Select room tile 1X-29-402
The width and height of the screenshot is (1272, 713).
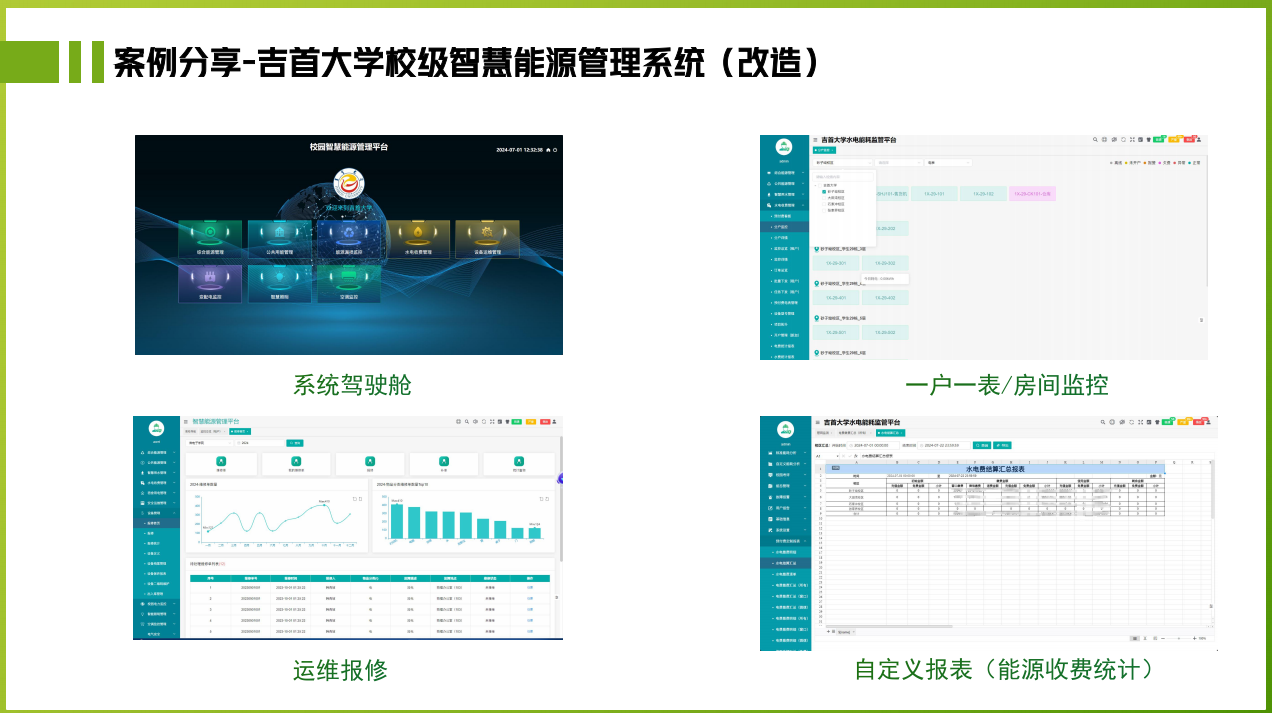885,298
